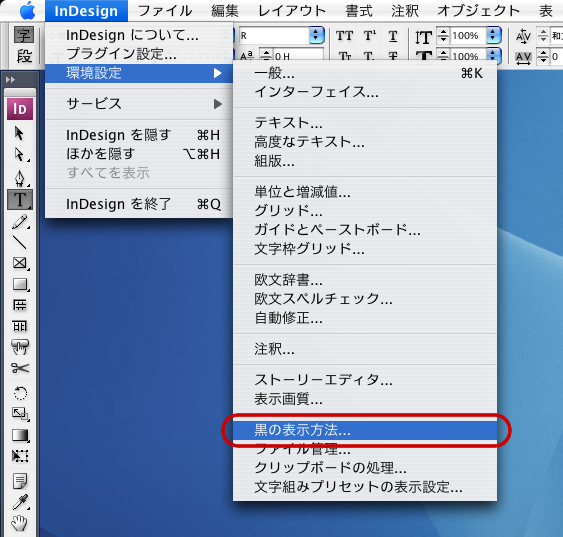The image size is (563, 537).
Task: Choose InDesign を終了 to quit
Action: (x=139, y=204)
